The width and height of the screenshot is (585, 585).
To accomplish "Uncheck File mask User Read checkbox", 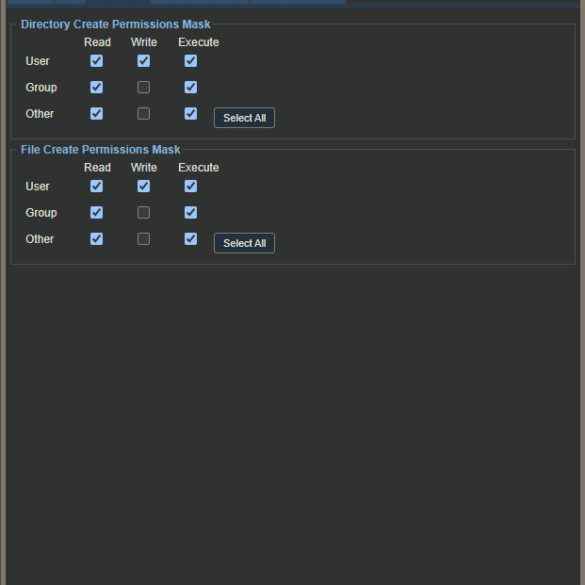I will [97, 186].
